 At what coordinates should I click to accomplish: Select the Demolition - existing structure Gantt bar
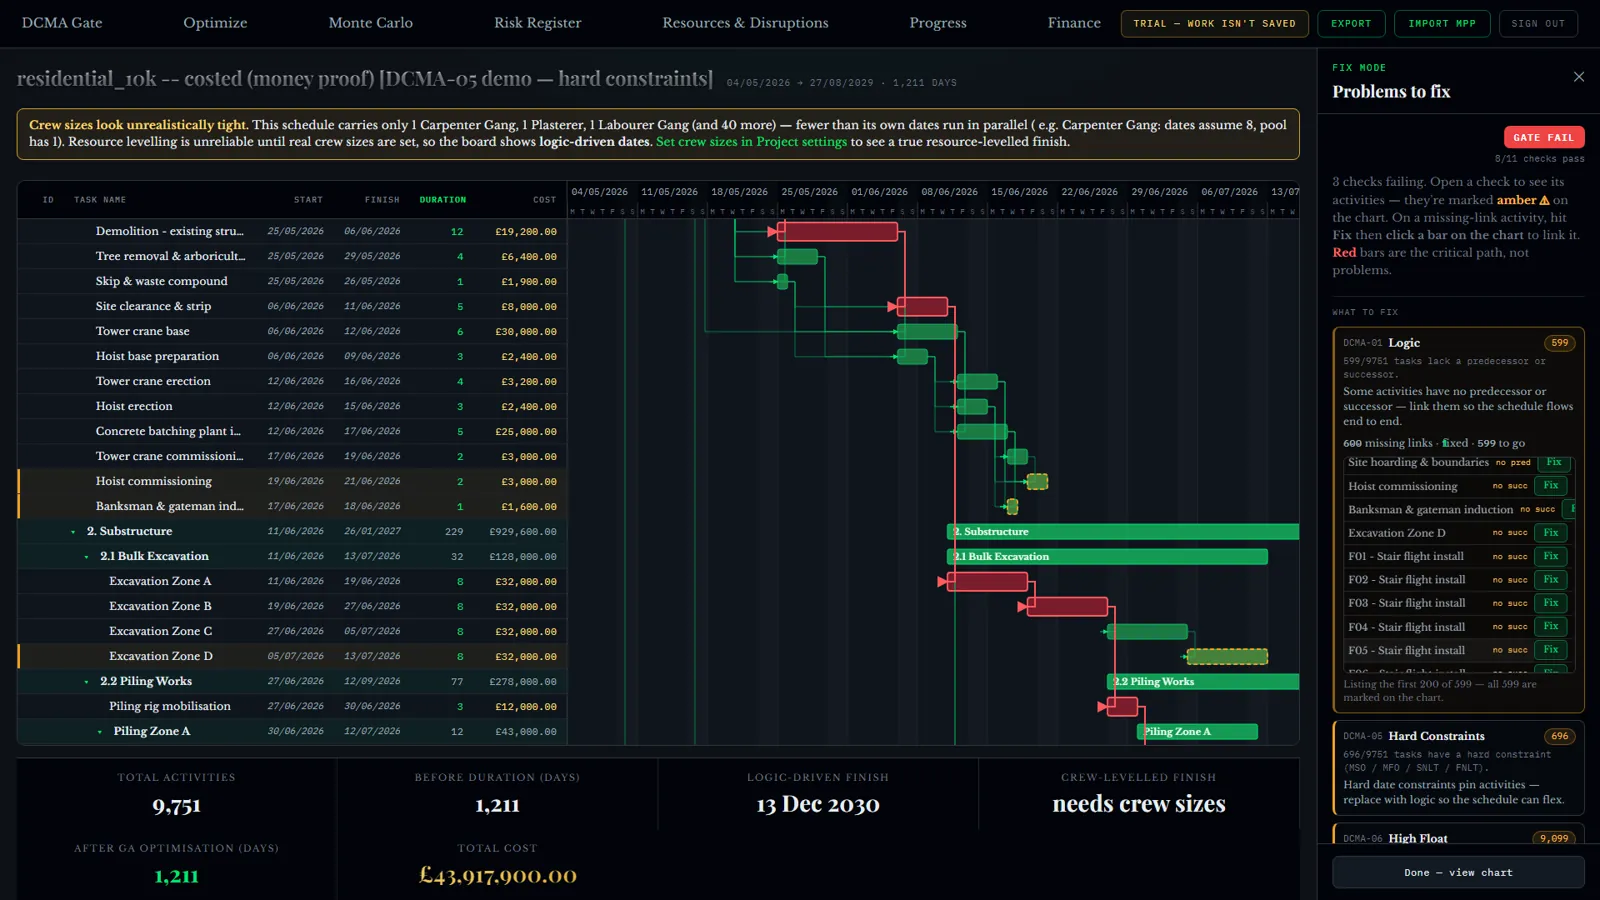click(x=837, y=232)
